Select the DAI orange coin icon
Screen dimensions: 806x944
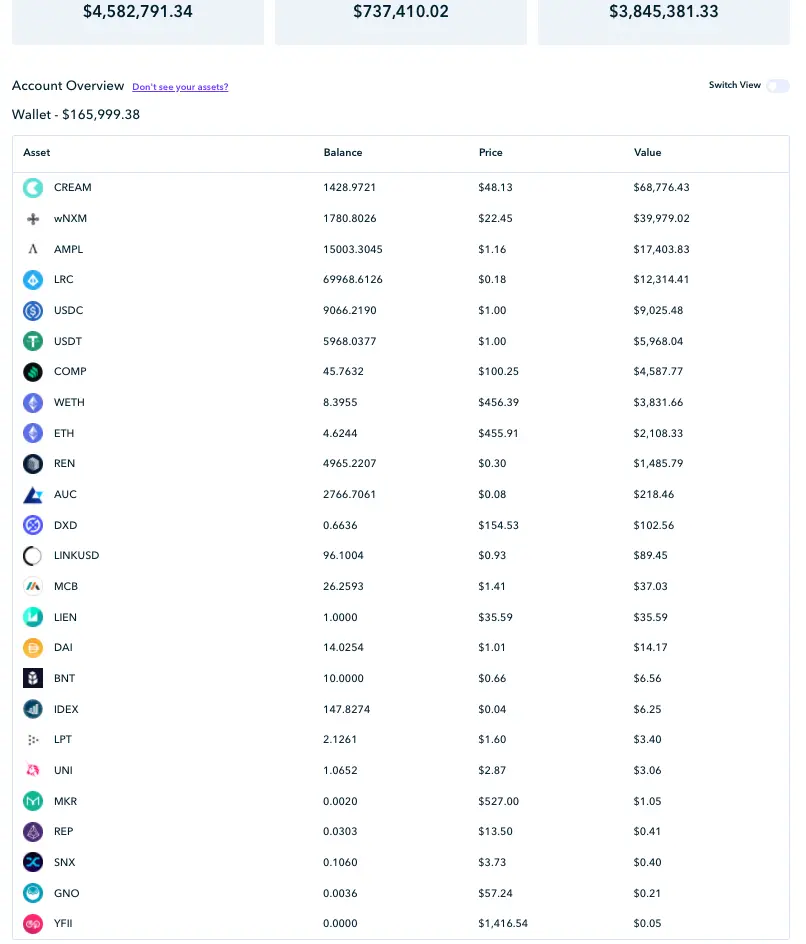(33, 648)
